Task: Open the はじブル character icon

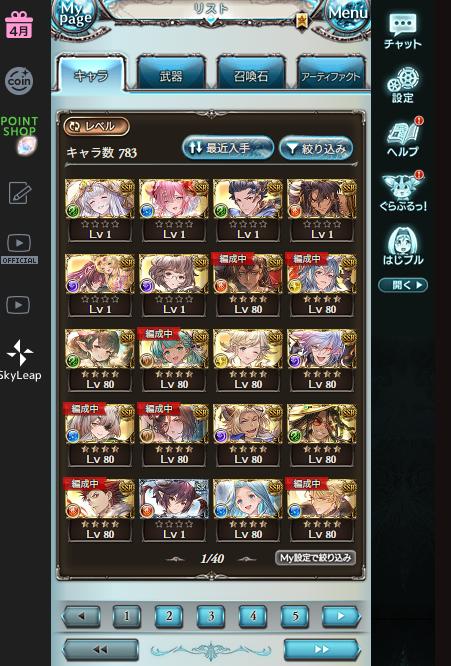Action: click(403, 246)
